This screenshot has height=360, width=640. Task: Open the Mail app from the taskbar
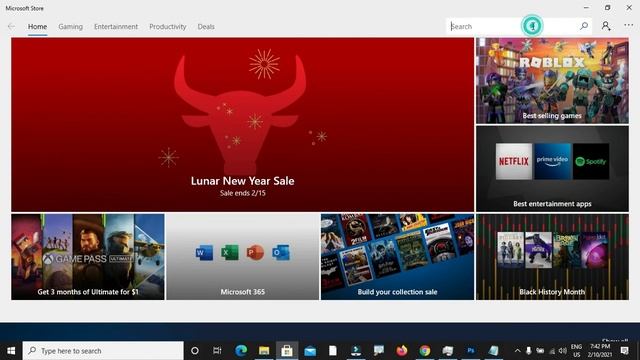[310, 351]
